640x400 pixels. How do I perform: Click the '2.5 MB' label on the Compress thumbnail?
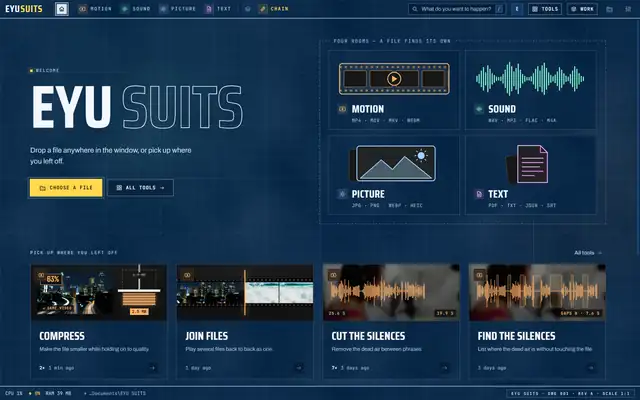139,311
